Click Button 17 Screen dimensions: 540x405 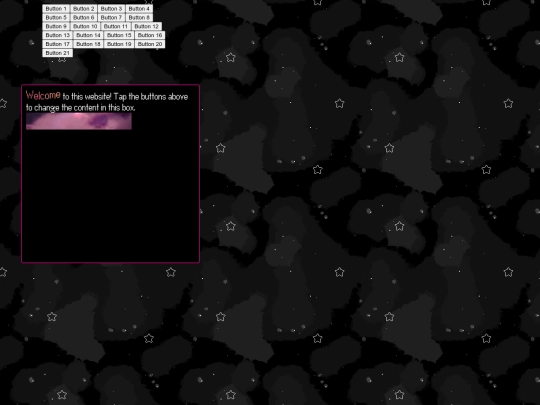(58, 44)
